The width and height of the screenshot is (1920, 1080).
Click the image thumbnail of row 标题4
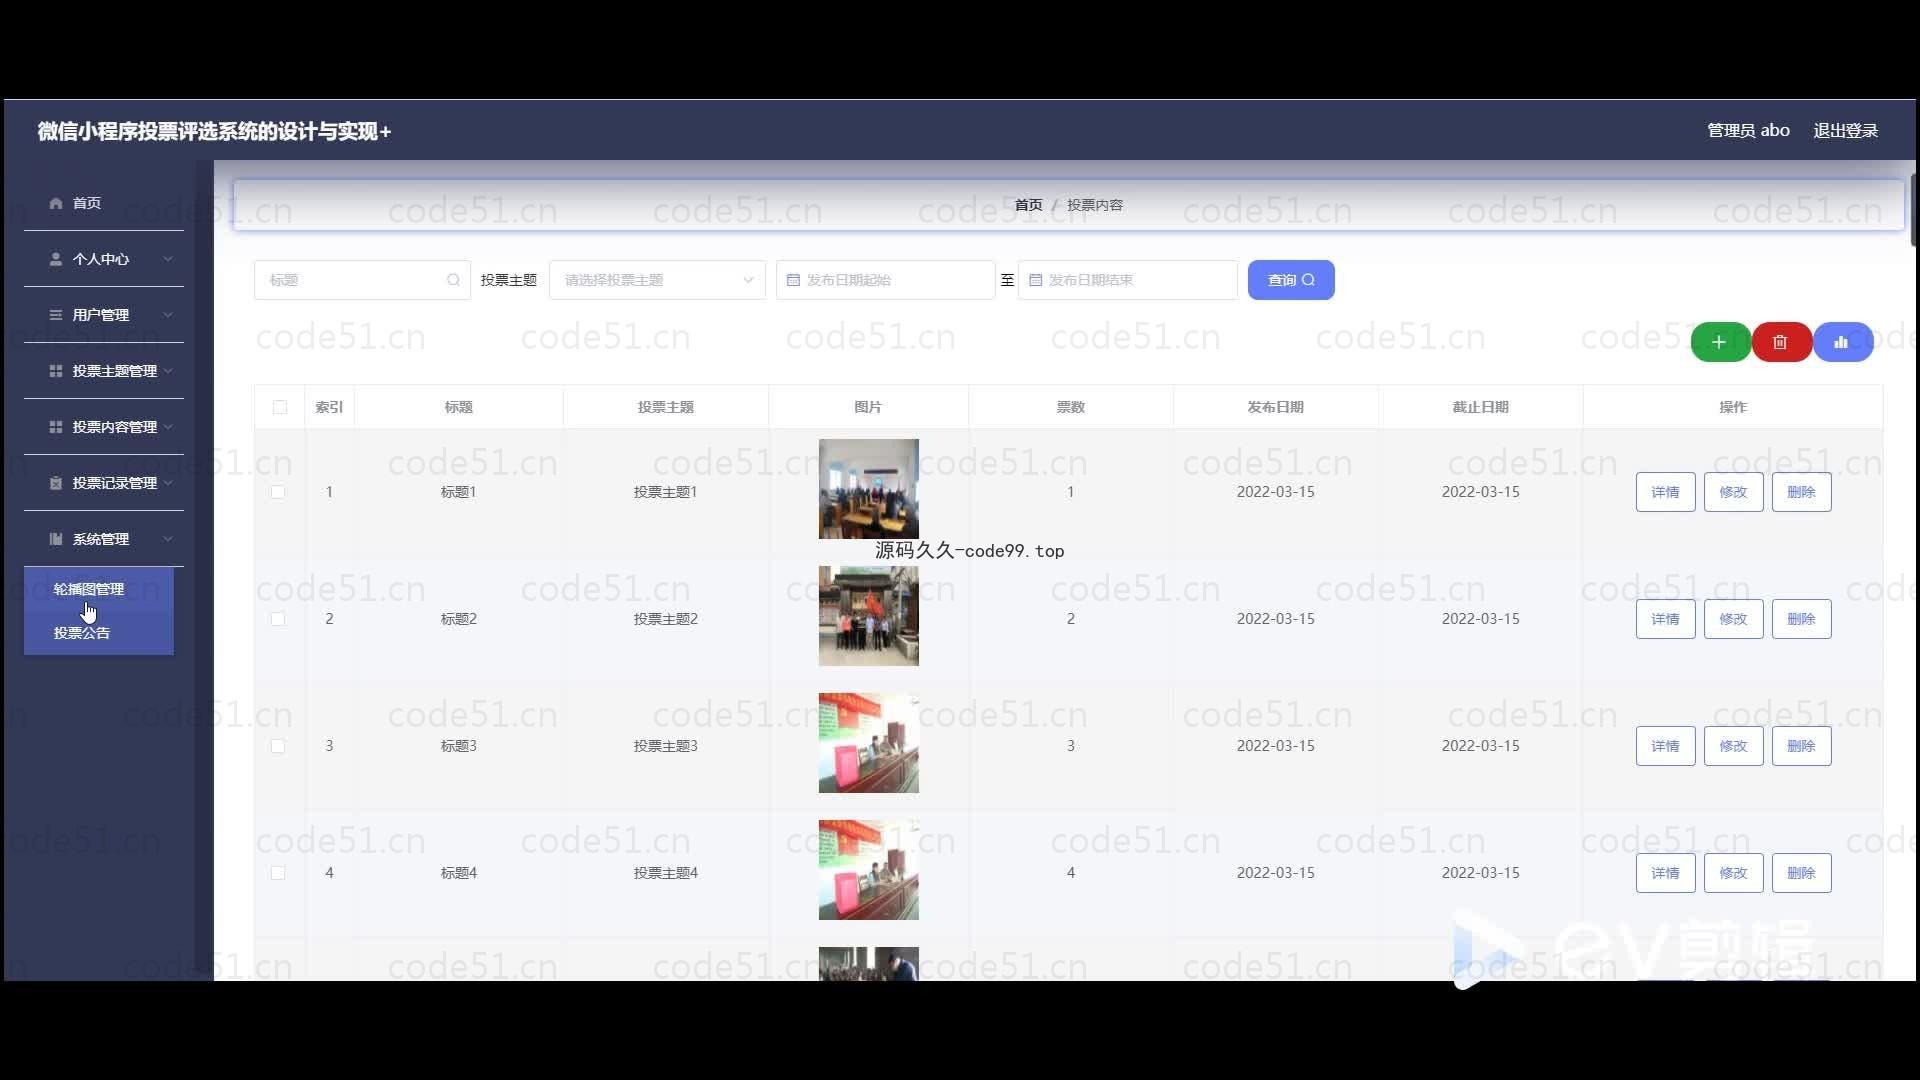coord(868,870)
